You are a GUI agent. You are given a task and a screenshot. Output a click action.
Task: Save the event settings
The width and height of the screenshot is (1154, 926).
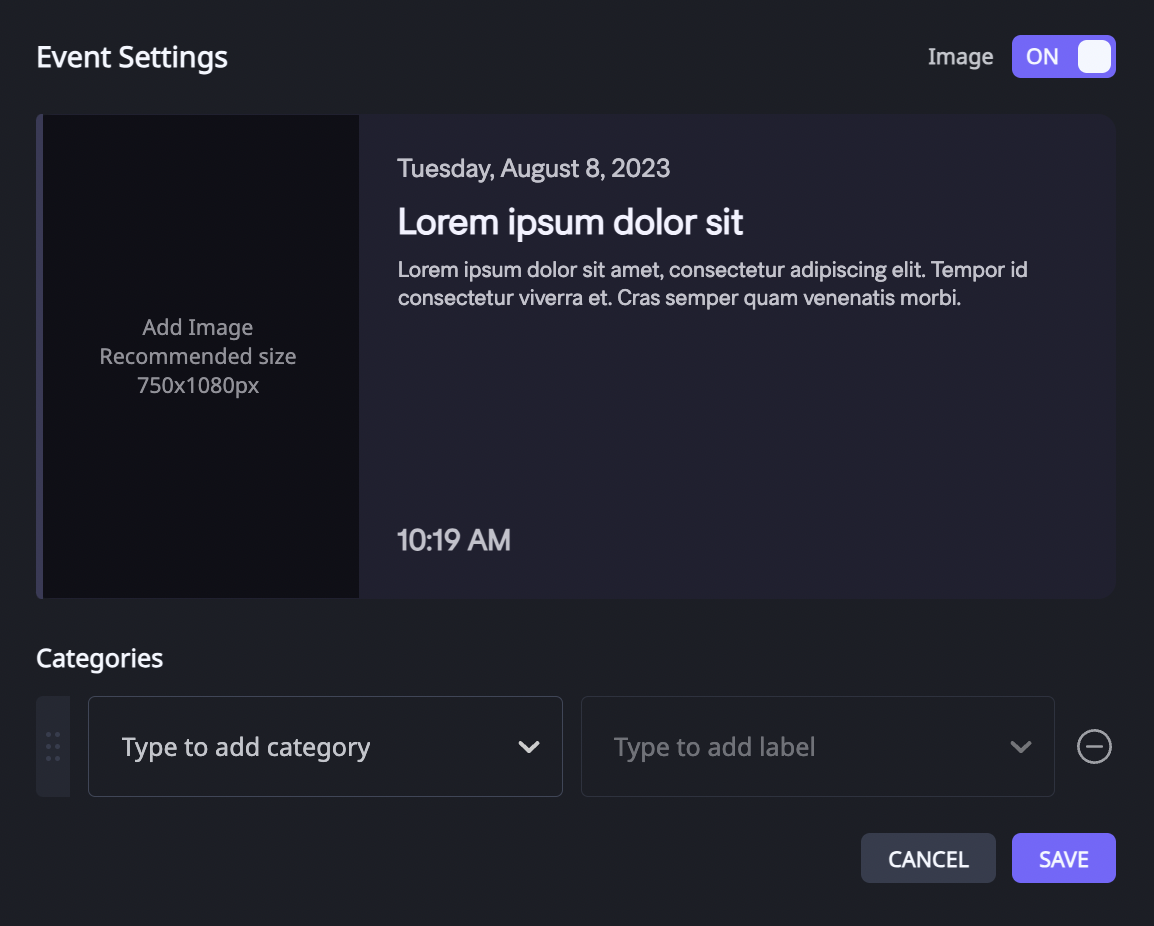point(1063,858)
